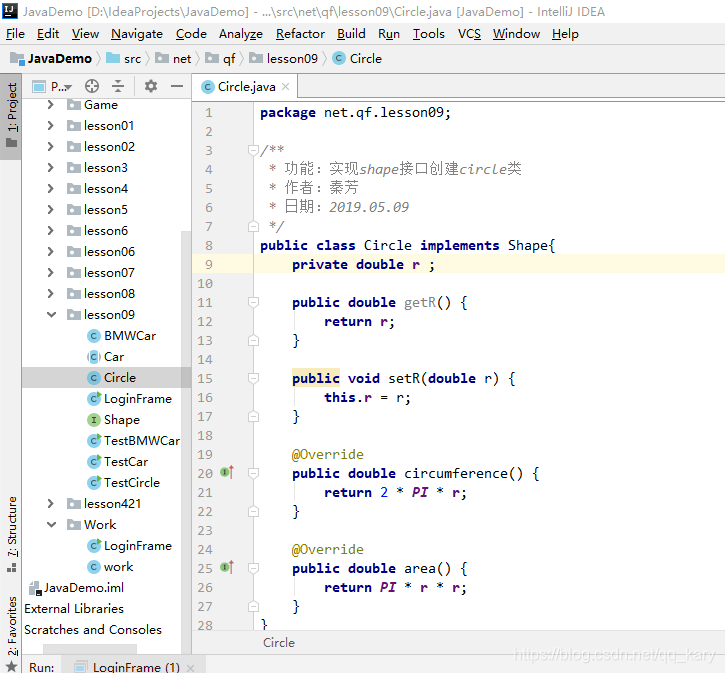Hide the Project panel with minus icon
The height and width of the screenshot is (673, 725).
[177, 86]
